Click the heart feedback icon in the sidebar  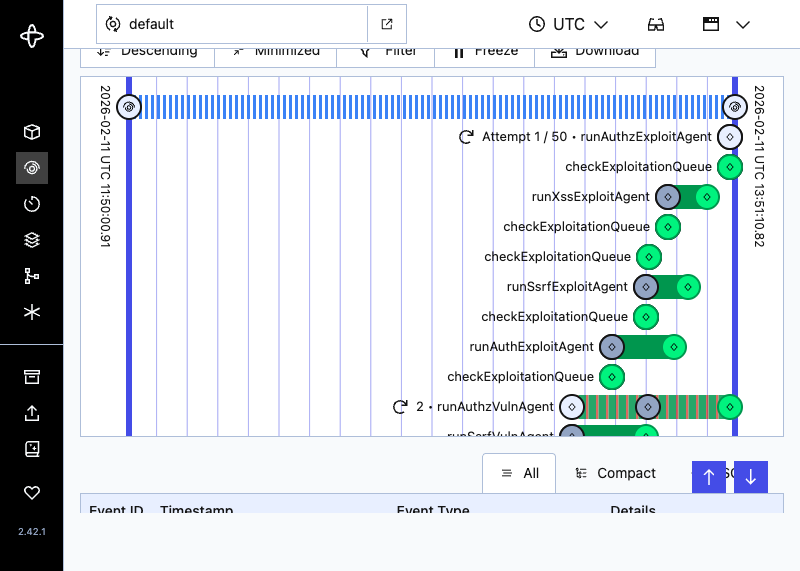pyautogui.click(x=32, y=492)
